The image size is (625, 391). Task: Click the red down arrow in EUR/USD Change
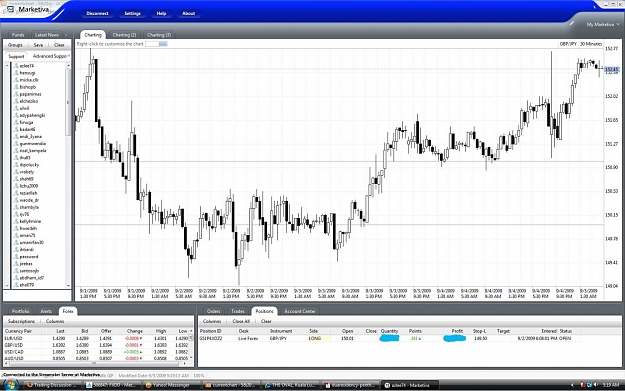click(141, 338)
